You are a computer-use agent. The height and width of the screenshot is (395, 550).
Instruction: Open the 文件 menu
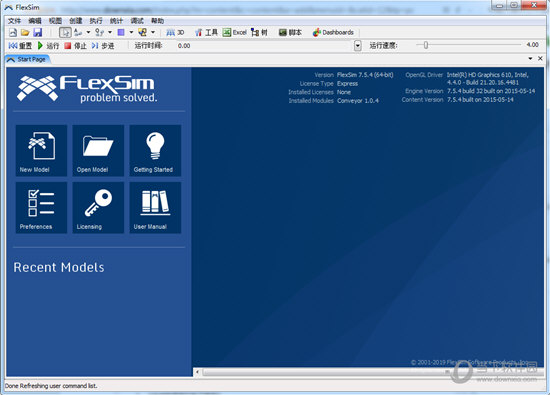click(14, 21)
